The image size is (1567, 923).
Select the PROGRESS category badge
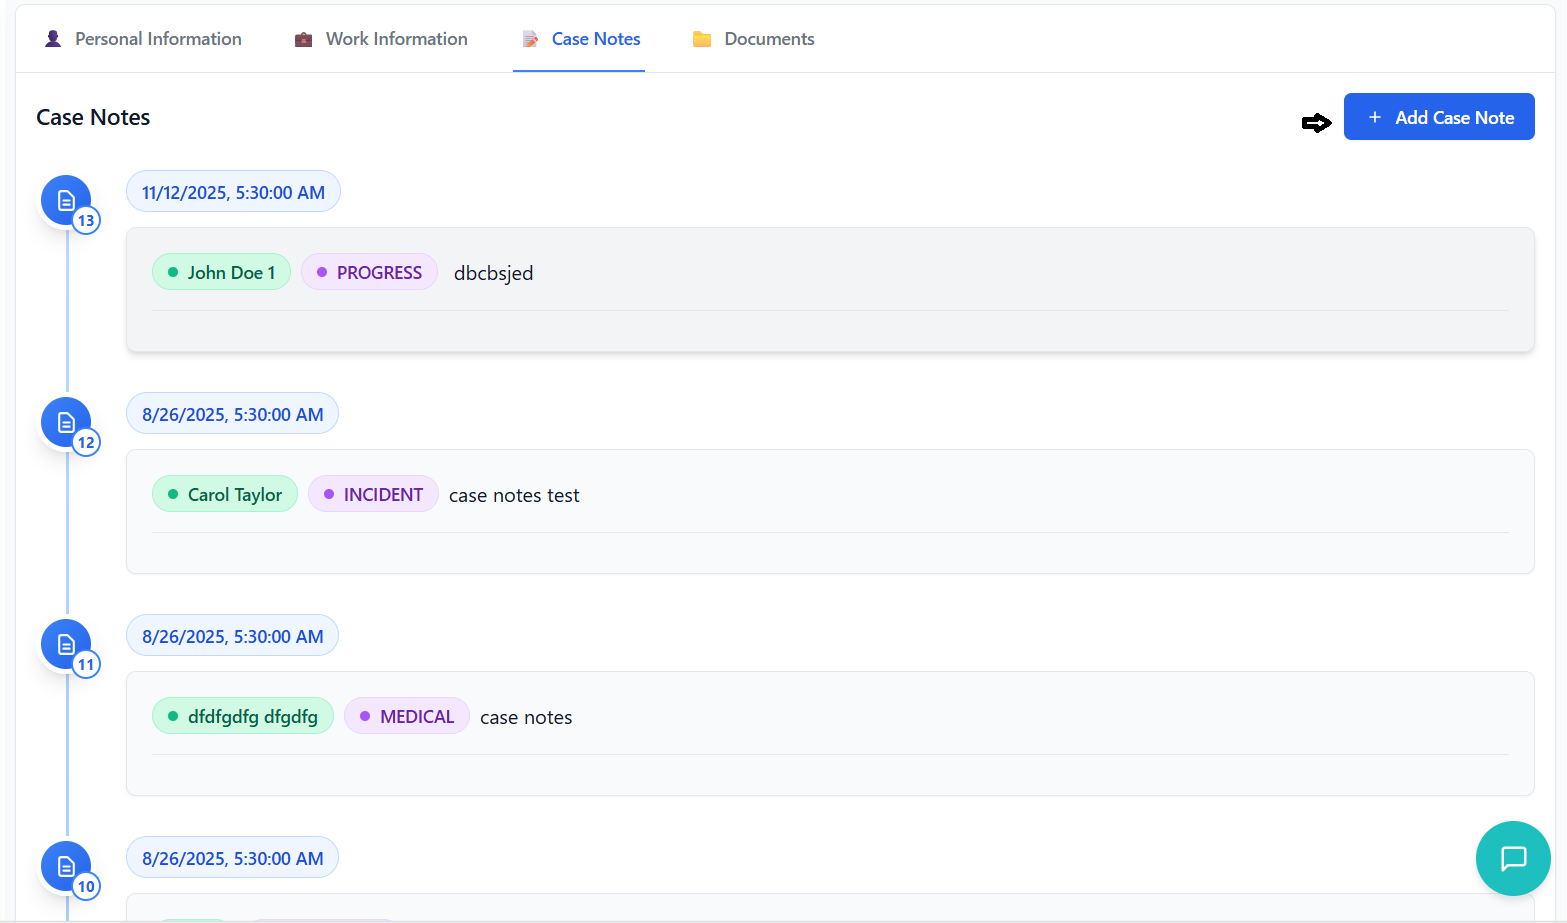coord(369,272)
